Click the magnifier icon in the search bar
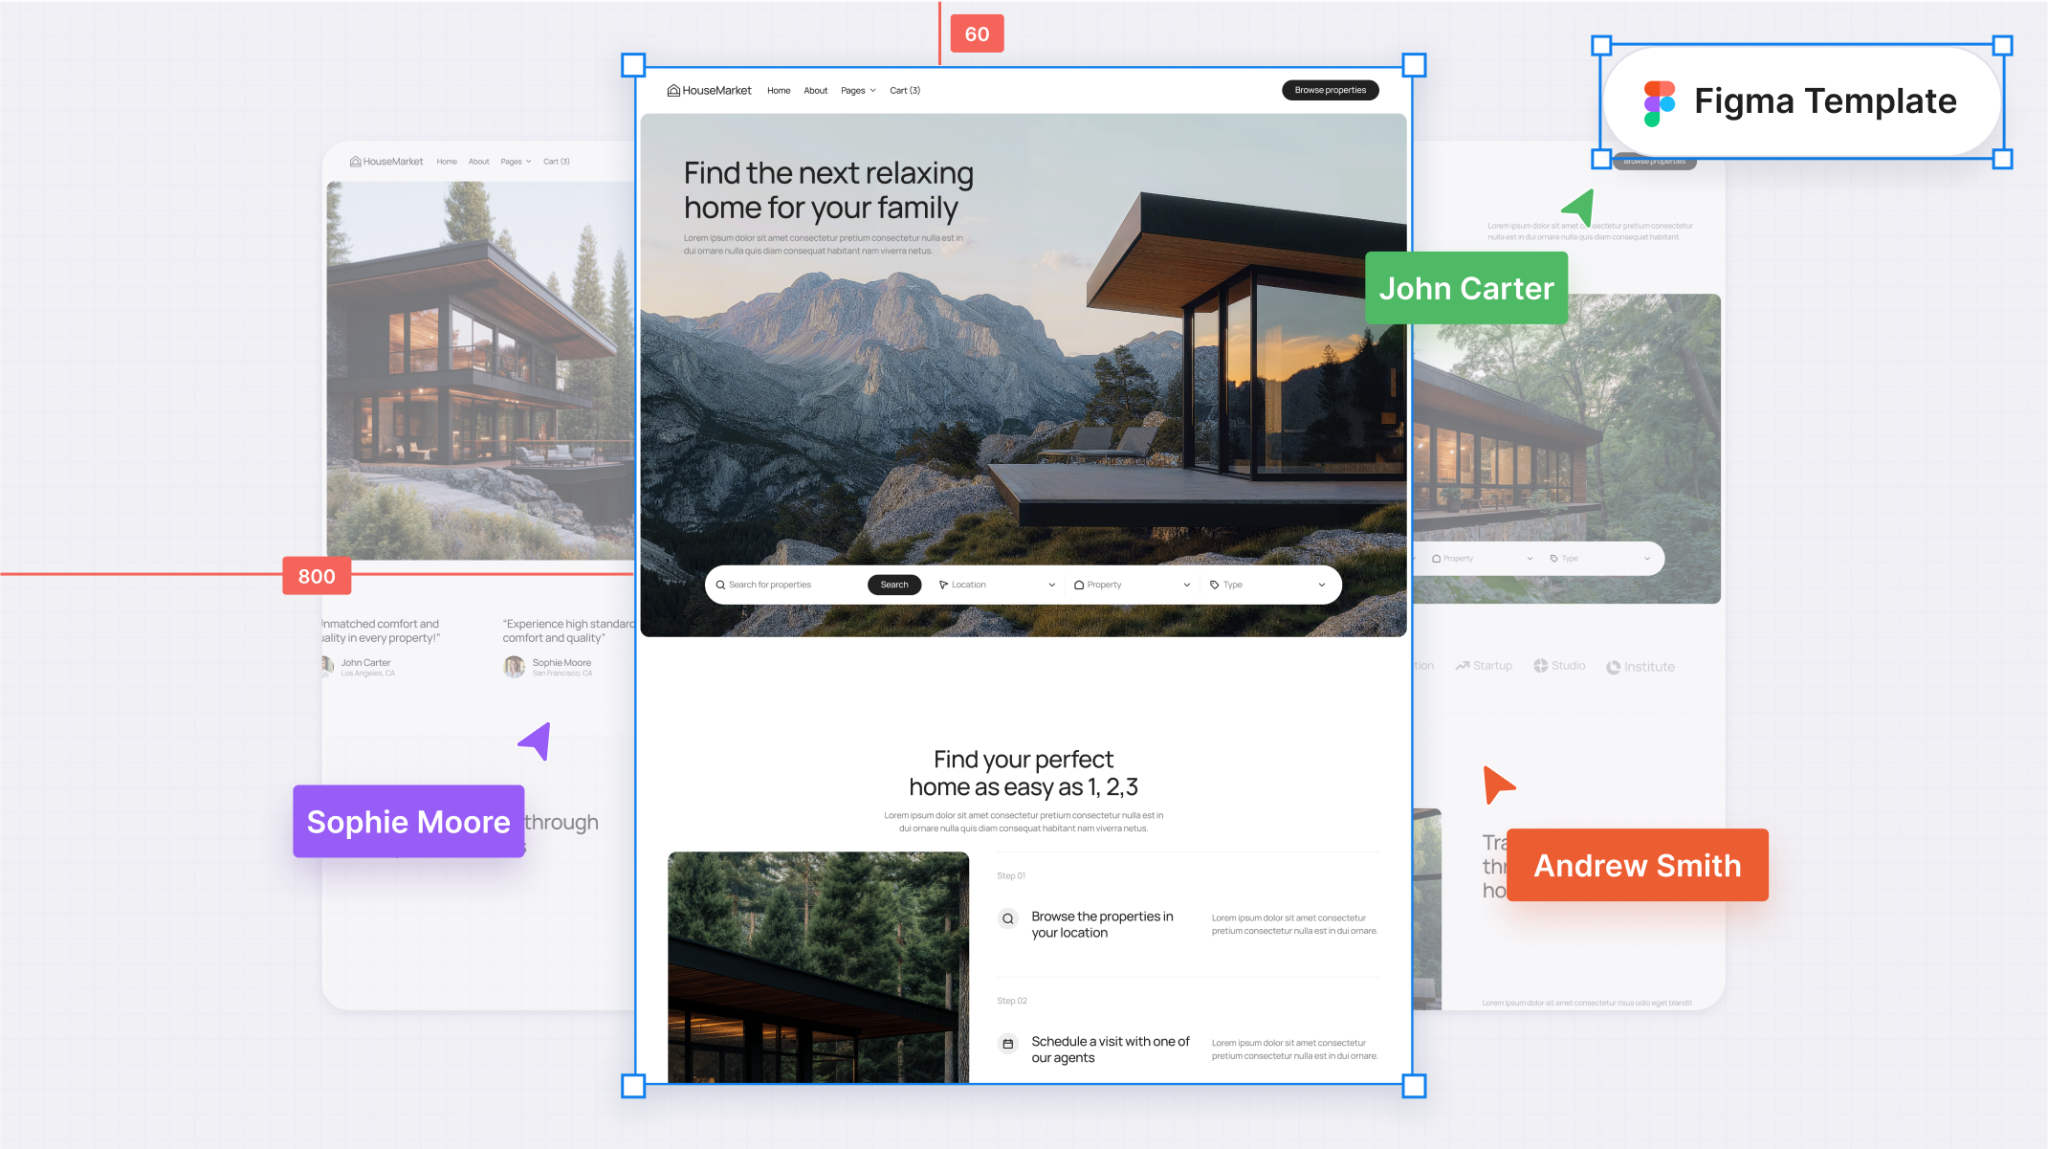The image size is (2048, 1149). [x=721, y=584]
